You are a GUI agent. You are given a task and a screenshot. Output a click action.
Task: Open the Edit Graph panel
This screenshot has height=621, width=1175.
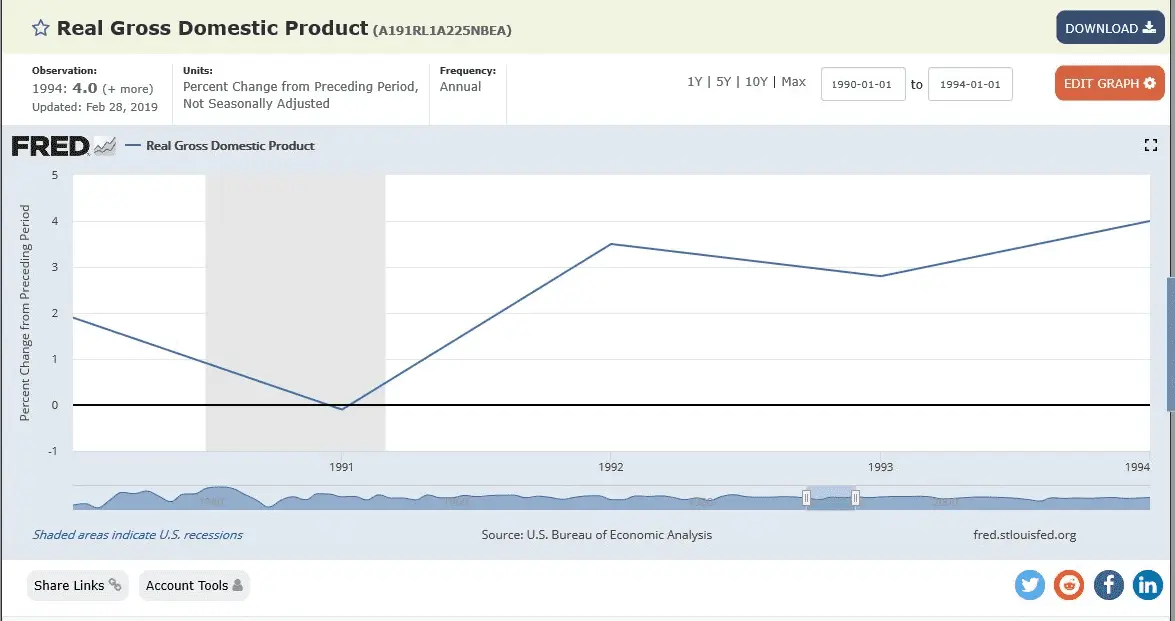(1109, 83)
